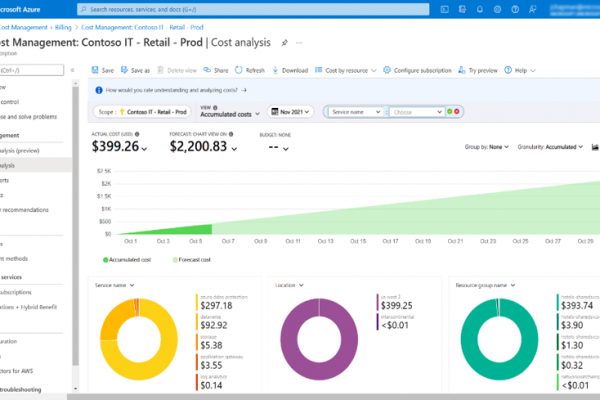
Task: Refresh the cost data
Action: coord(250,70)
